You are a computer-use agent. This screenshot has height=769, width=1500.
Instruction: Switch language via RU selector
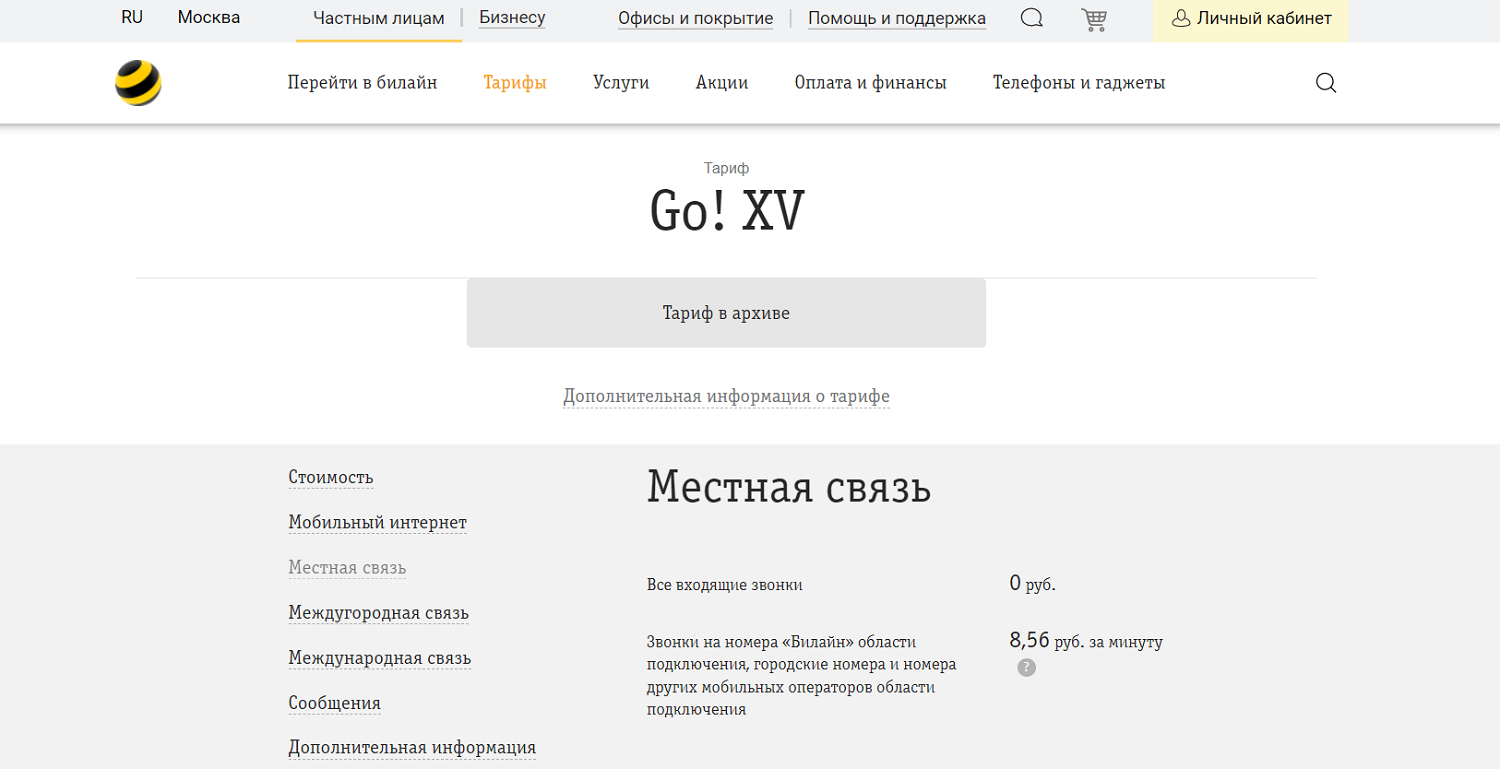(x=132, y=17)
